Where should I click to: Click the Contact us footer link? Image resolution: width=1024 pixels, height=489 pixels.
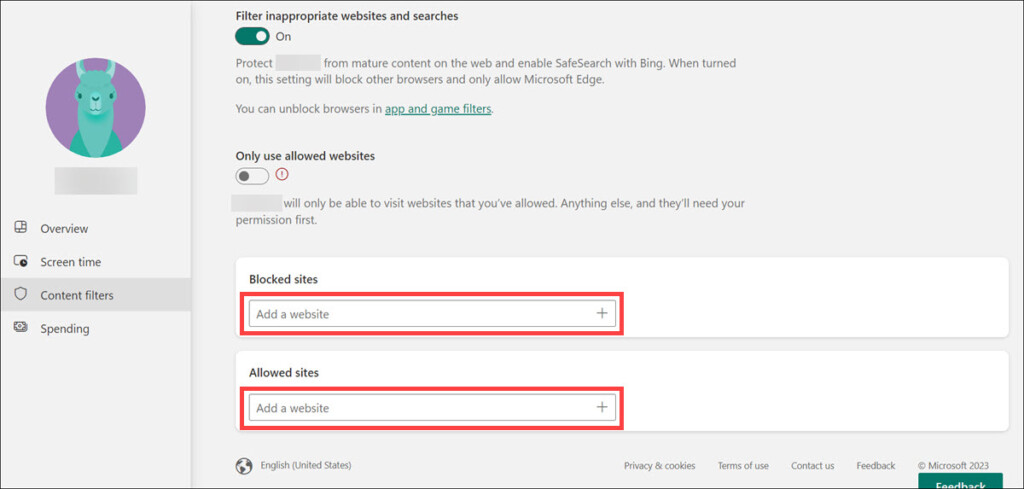[812, 466]
